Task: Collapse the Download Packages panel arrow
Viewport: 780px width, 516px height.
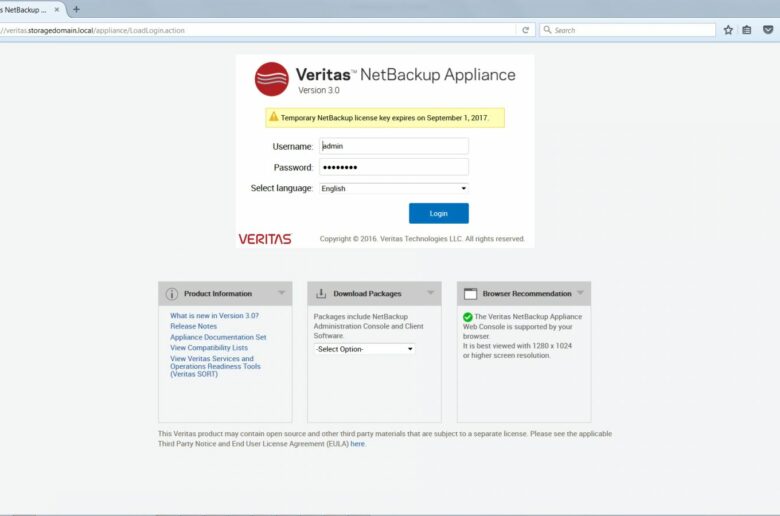Action: click(431, 293)
